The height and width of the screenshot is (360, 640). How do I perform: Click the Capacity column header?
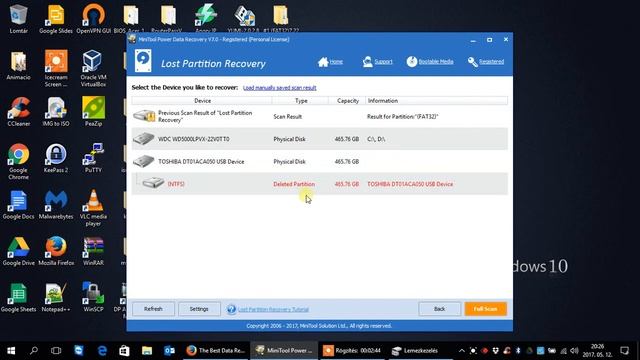click(347, 100)
